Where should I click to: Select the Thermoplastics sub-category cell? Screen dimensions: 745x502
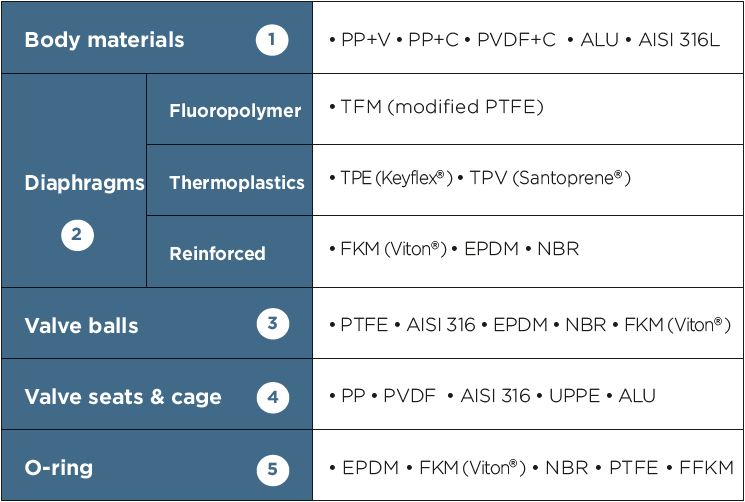236,183
